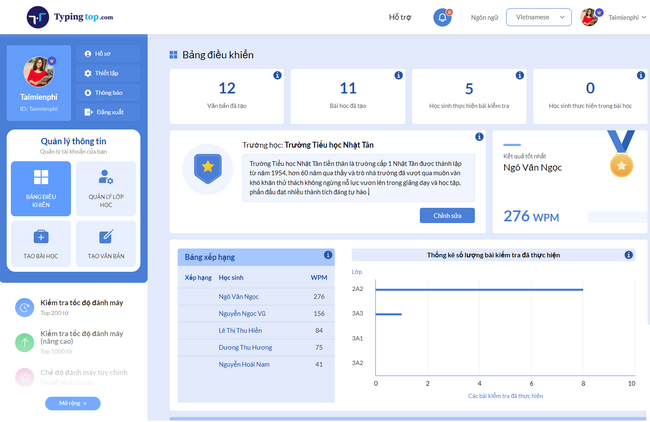This screenshot has width=650, height=422.
Task: Click the Chỉnh sửa button
Action: click(x=447, y=216)
